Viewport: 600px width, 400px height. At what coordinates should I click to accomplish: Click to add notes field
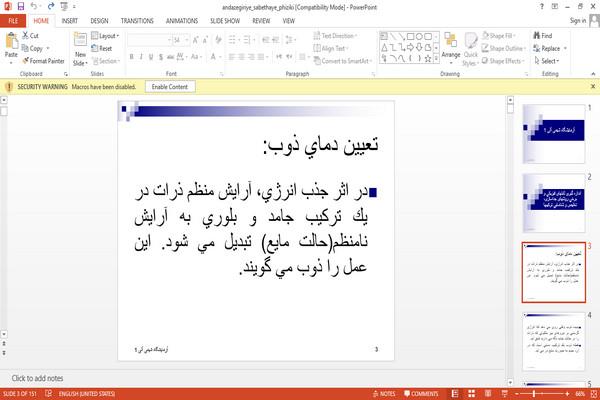coord(253,378)
